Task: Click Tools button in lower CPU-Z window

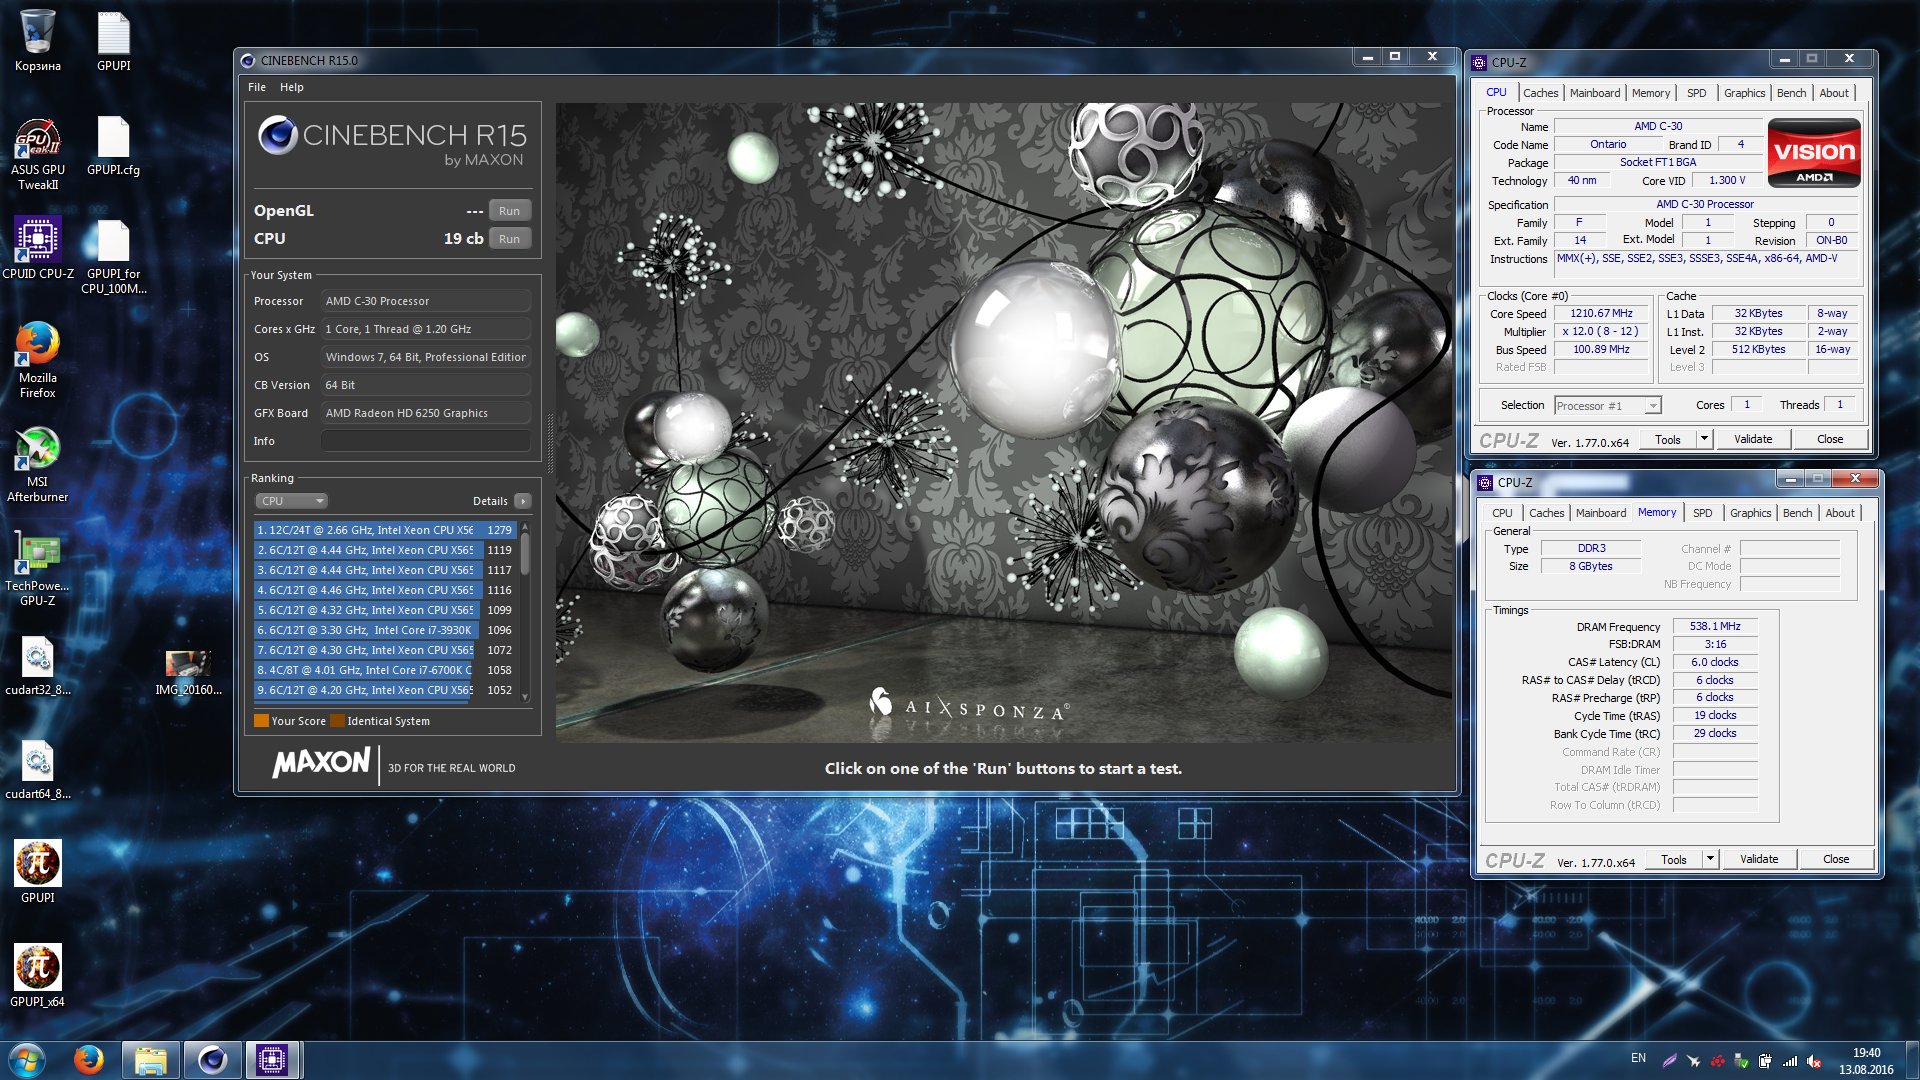Action: [x=1674, y=859]
